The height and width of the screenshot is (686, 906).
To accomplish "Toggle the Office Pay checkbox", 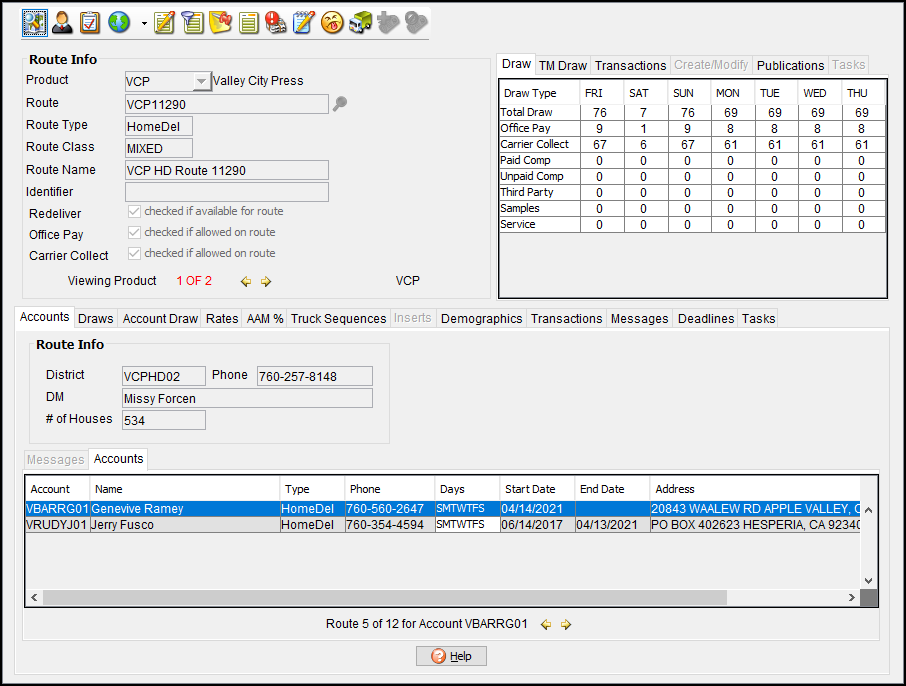I will 134,233.
